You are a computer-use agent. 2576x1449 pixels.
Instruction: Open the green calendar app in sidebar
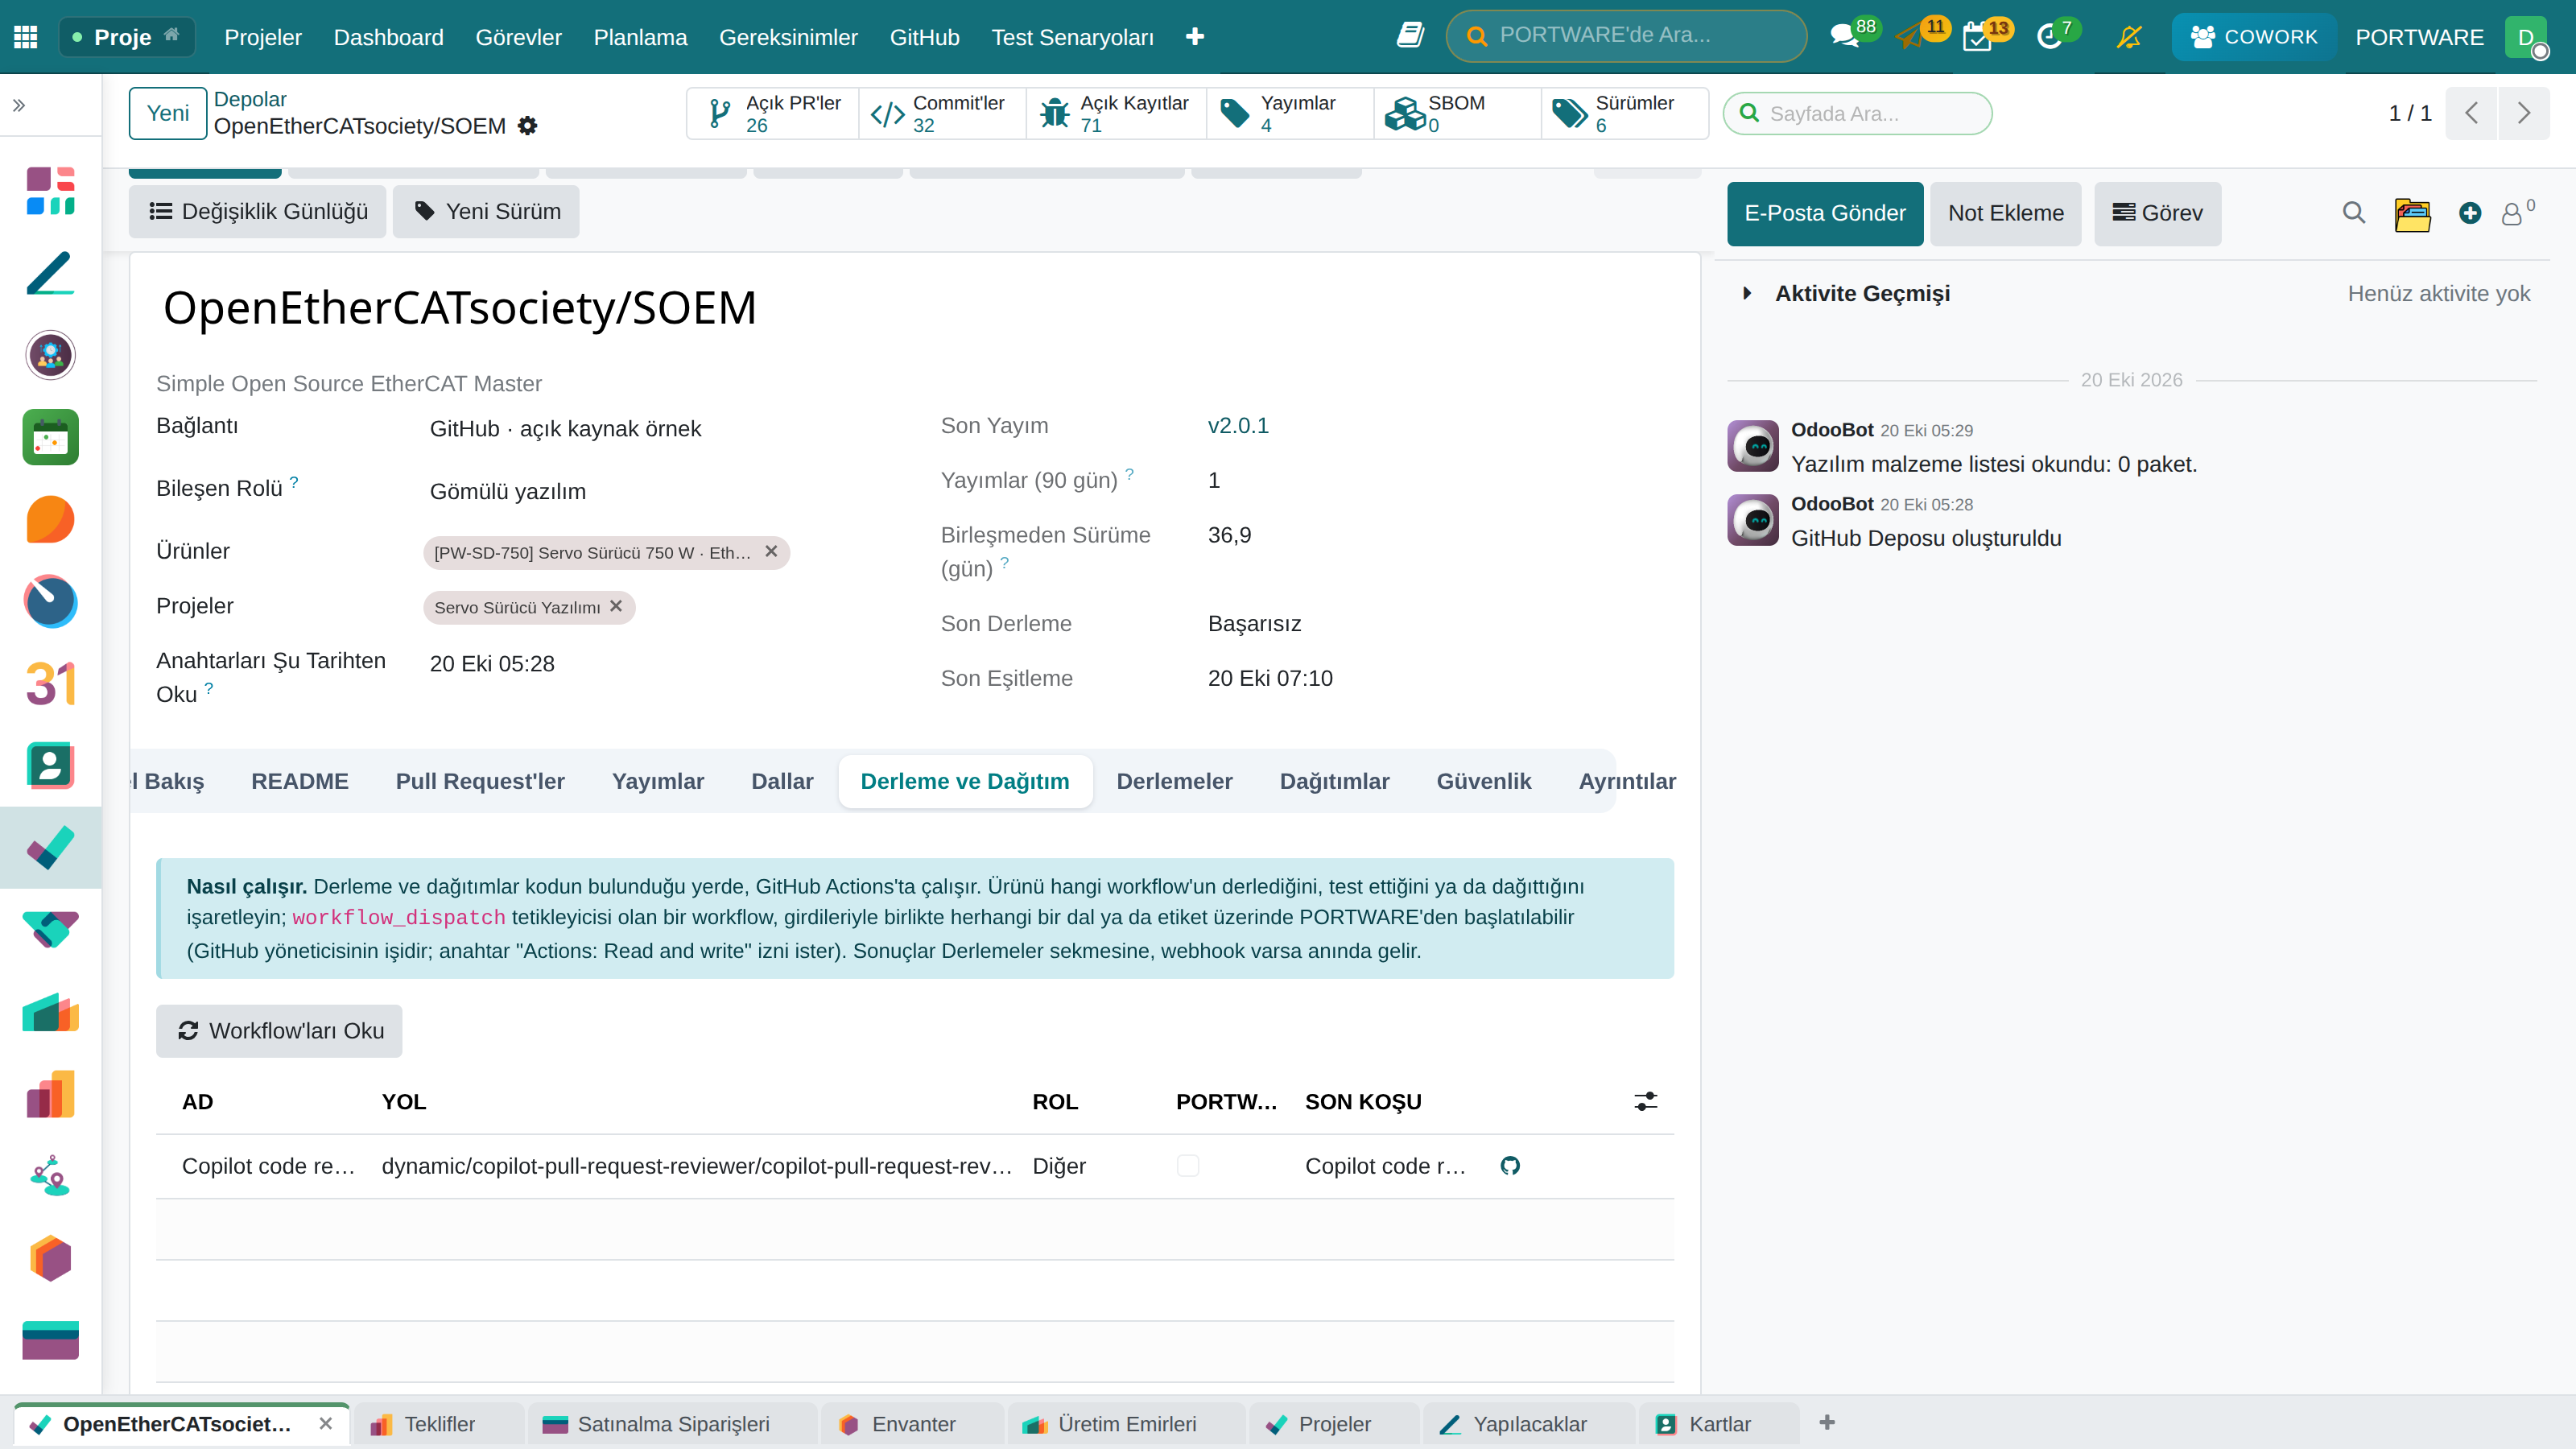coord(50,437)
